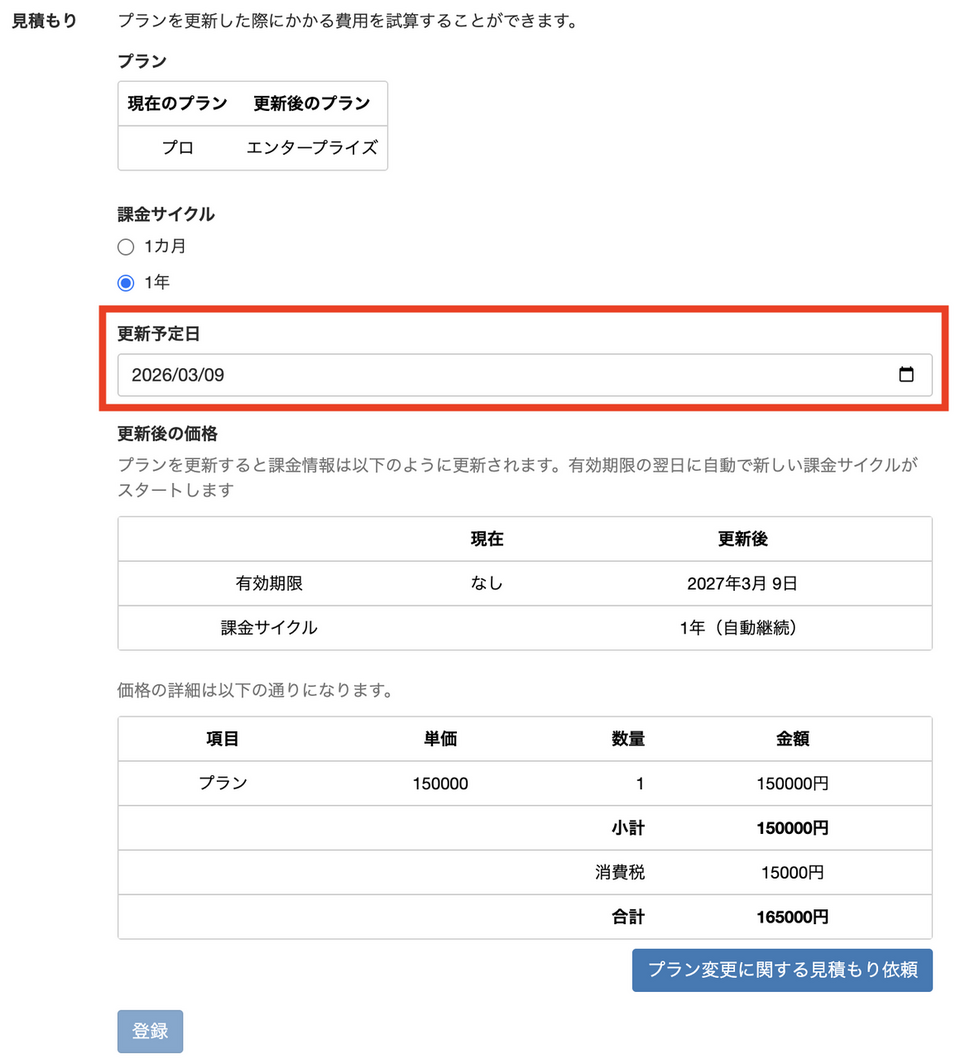Open the calendar picker icon in date field

pos(906,375)
